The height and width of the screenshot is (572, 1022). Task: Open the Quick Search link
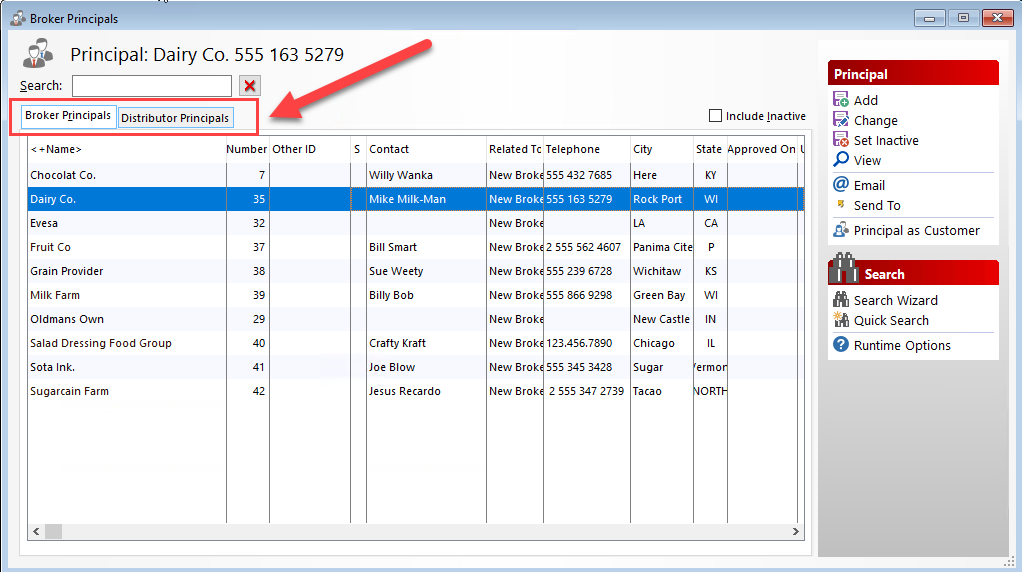click(x=891, y=321)
